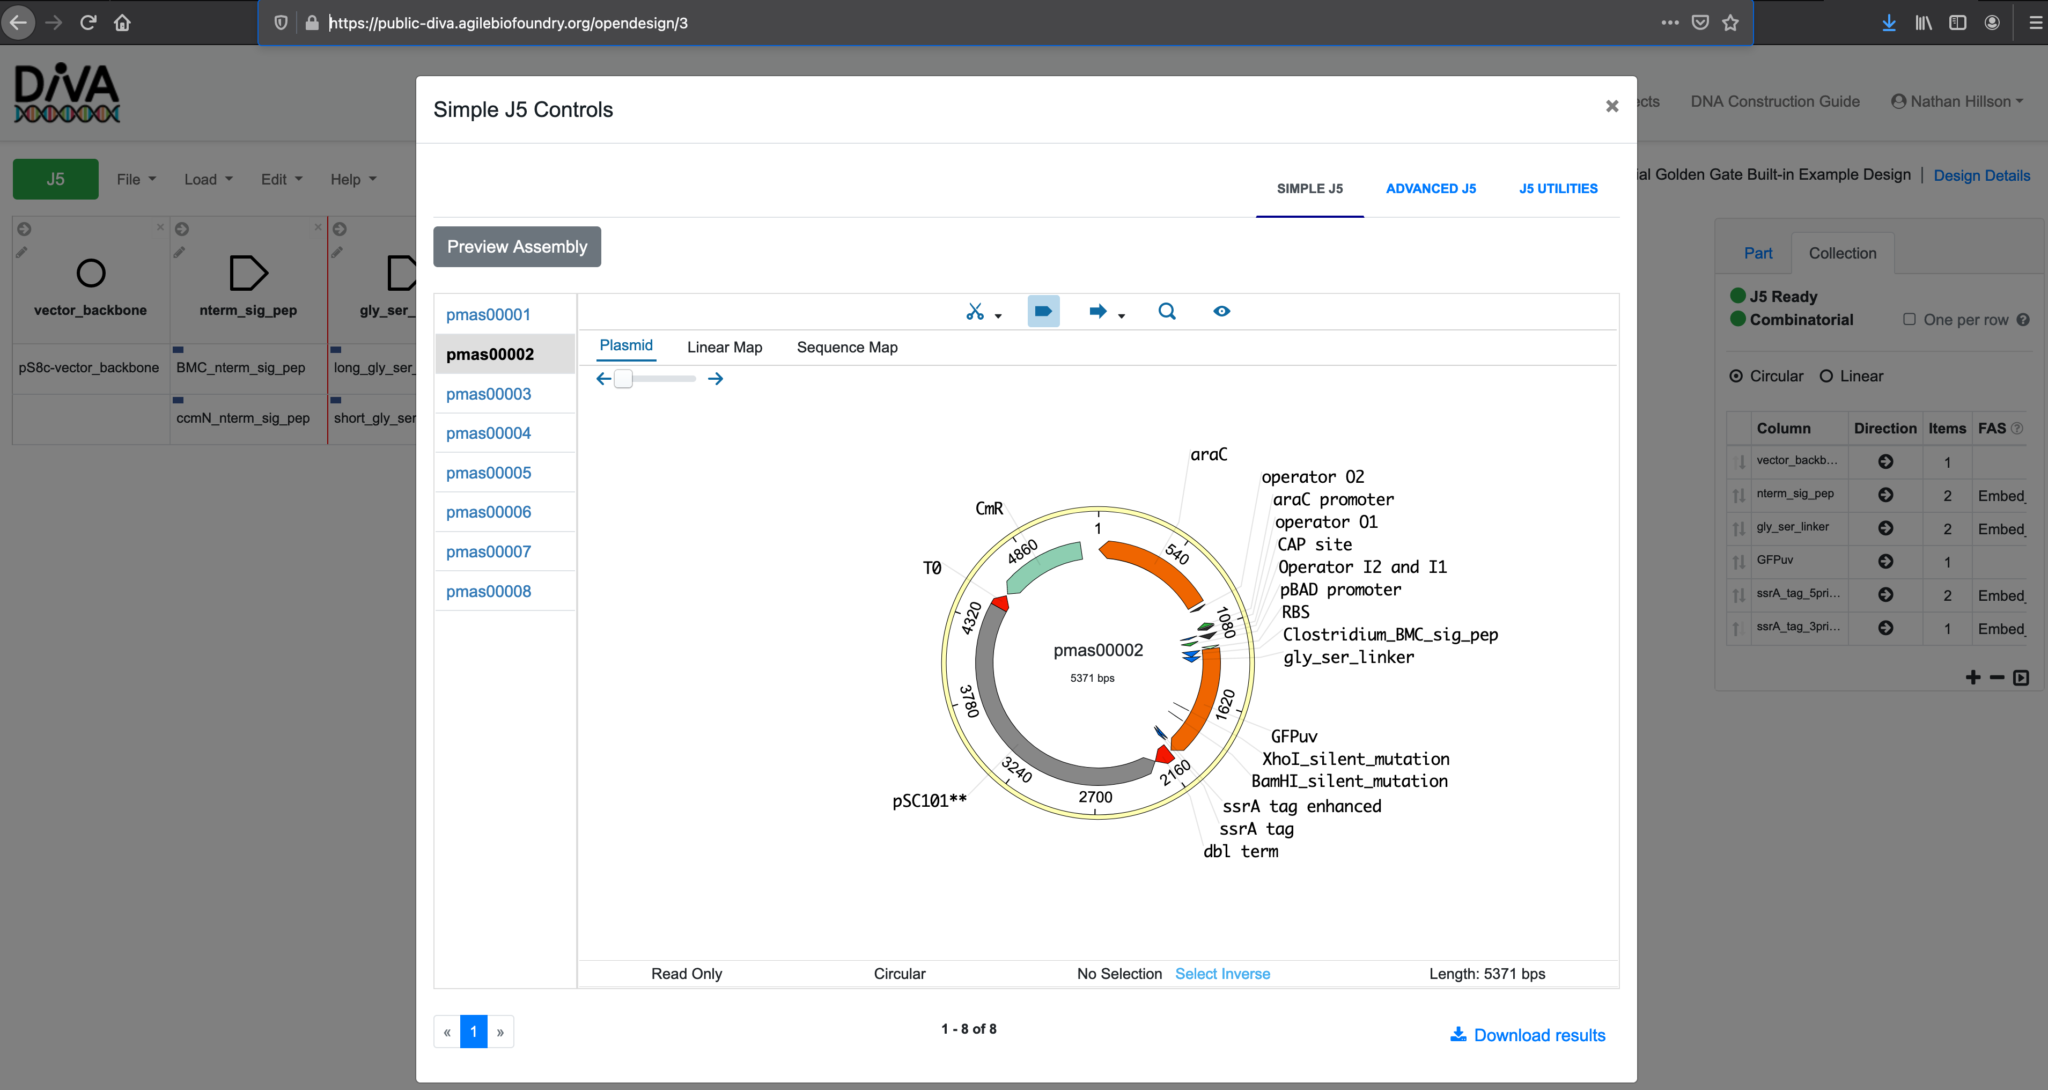Image resolution: width=2048 pixels, height=1090 pixels.
Task: Select the Circular radio button
Action: click(1736, 376)
